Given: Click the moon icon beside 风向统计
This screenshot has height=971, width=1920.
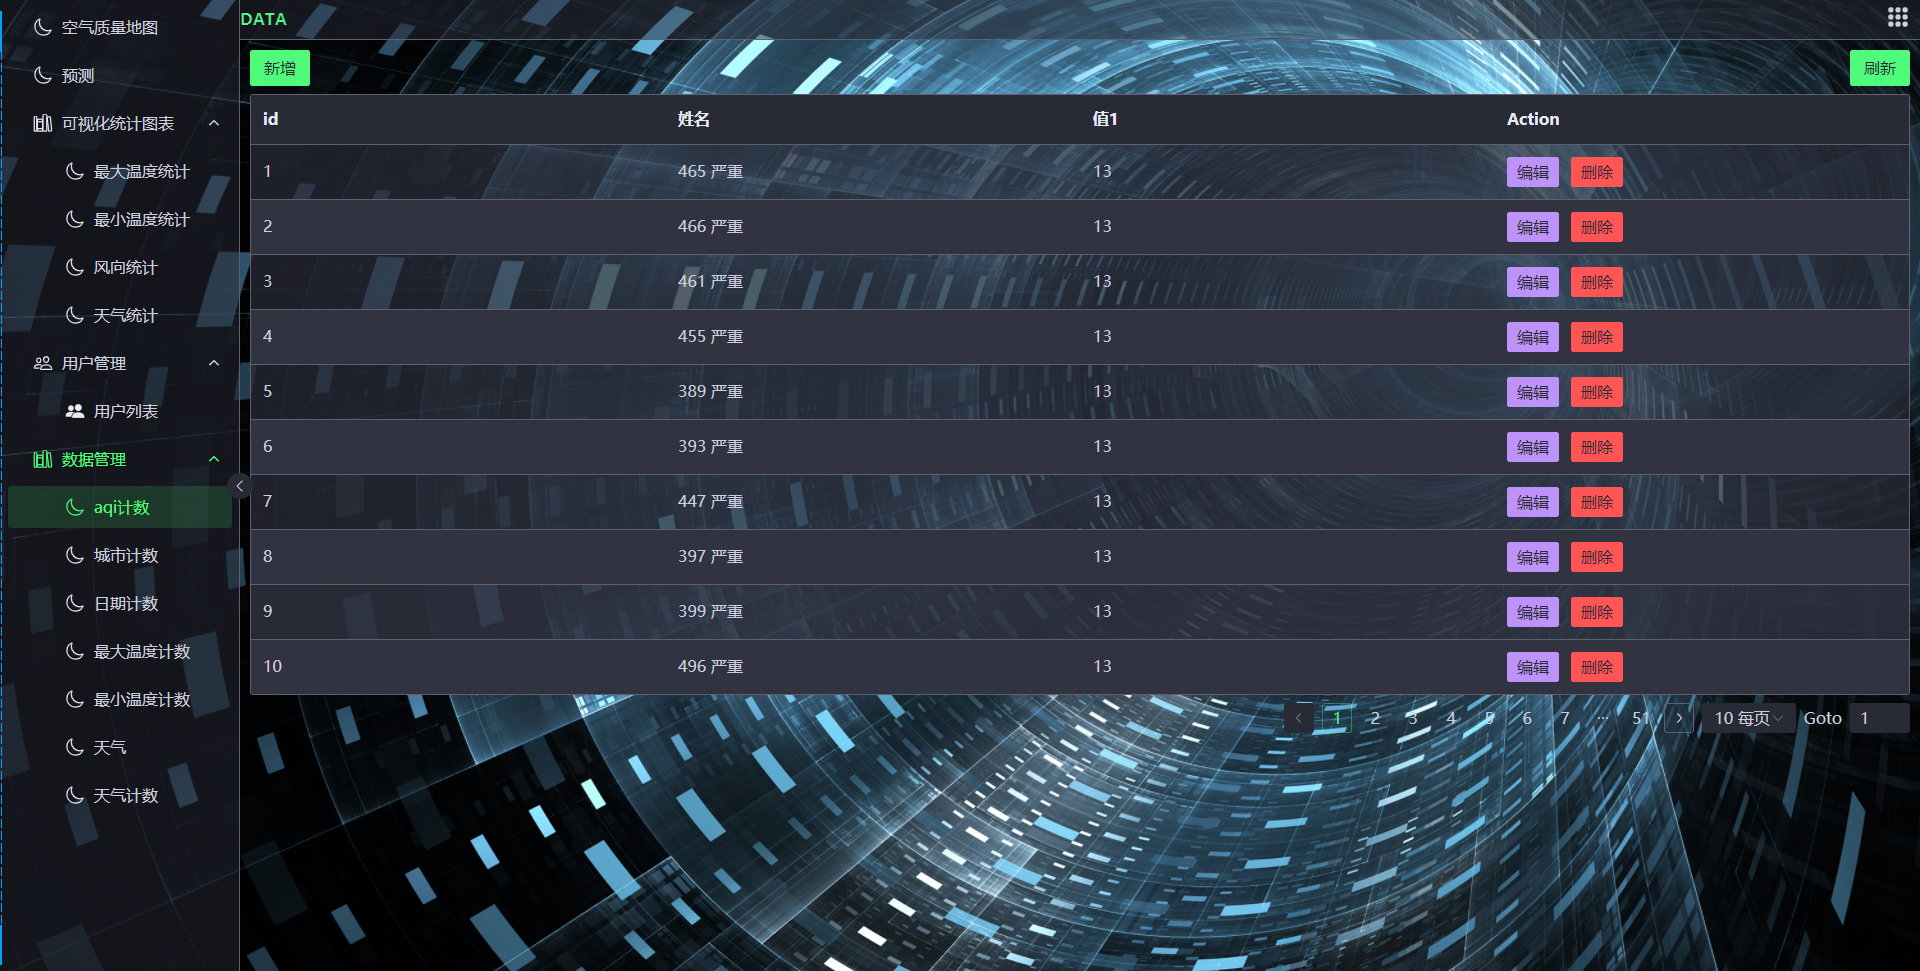Looking at the screenshot, I should (75, 267).
